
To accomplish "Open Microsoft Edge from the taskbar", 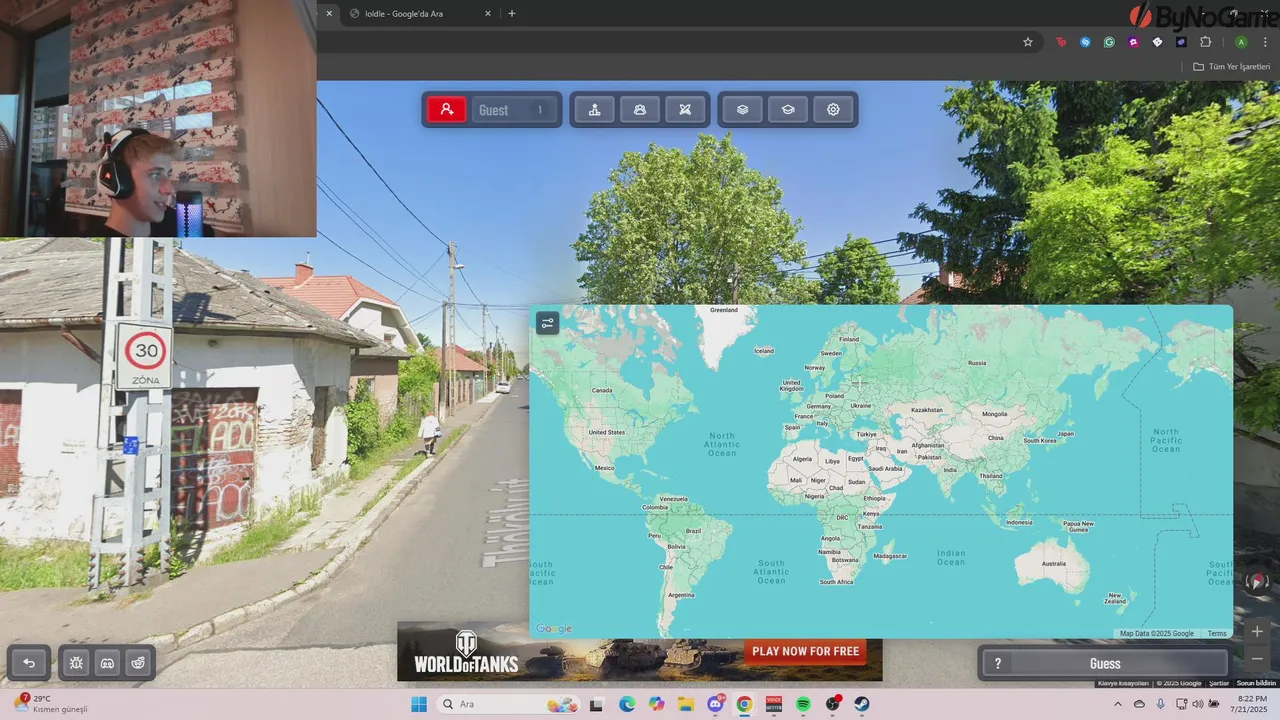I will click(x=626, y=704).
